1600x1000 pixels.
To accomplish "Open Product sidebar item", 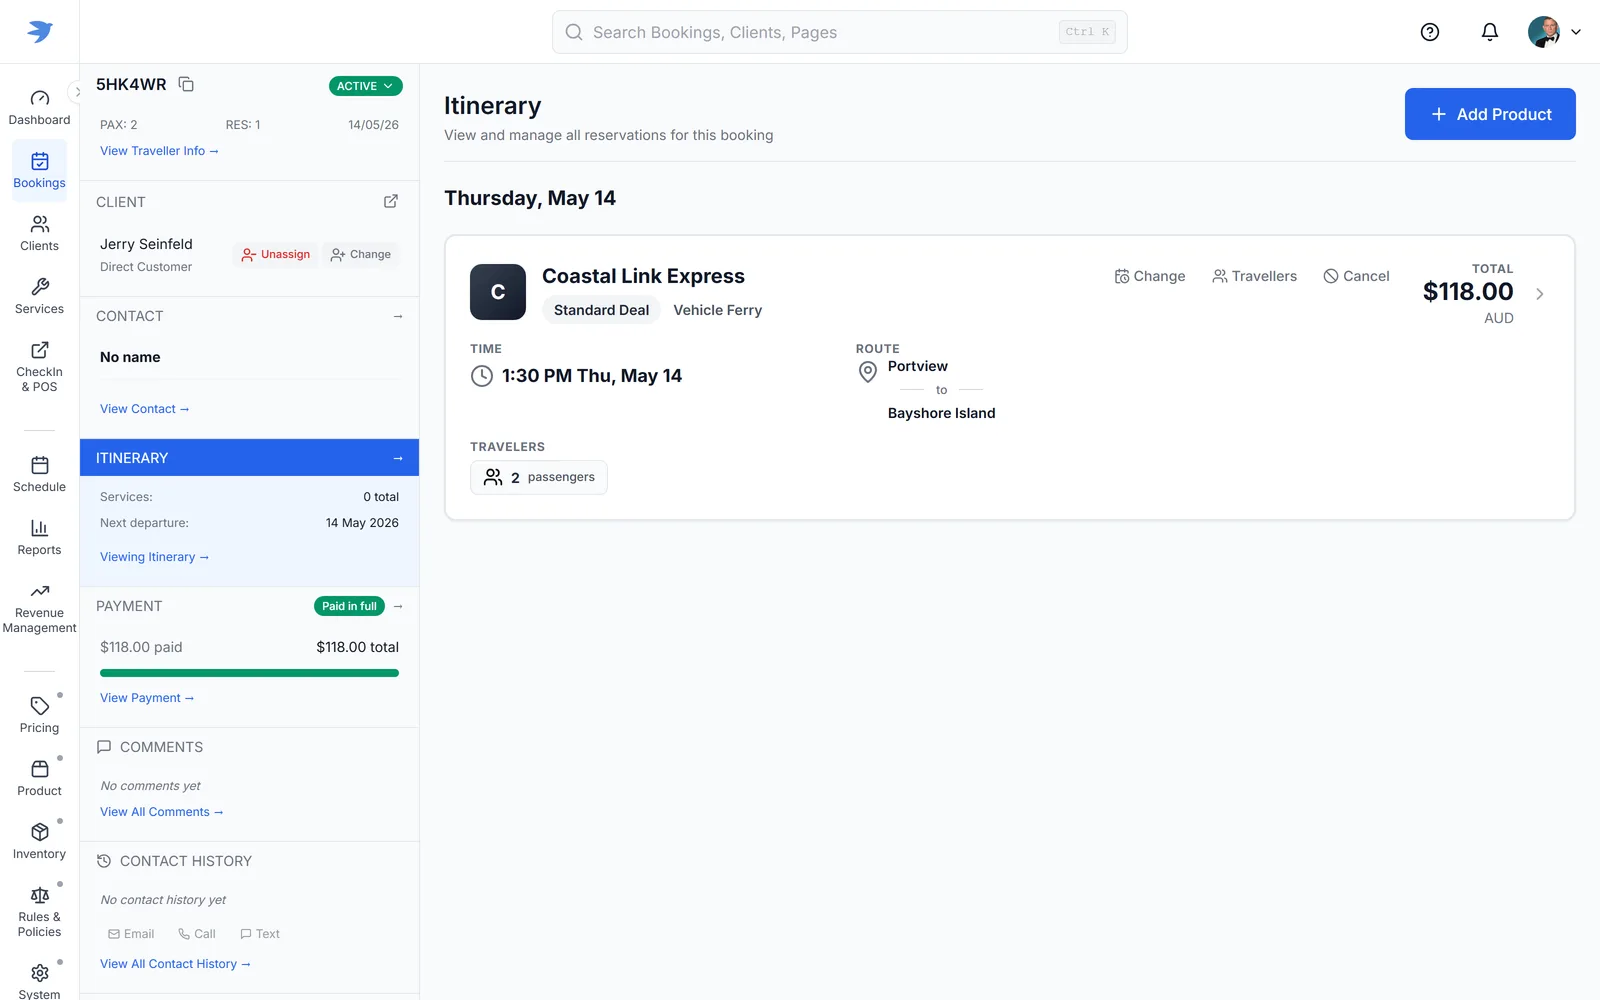I will [39, 778].
